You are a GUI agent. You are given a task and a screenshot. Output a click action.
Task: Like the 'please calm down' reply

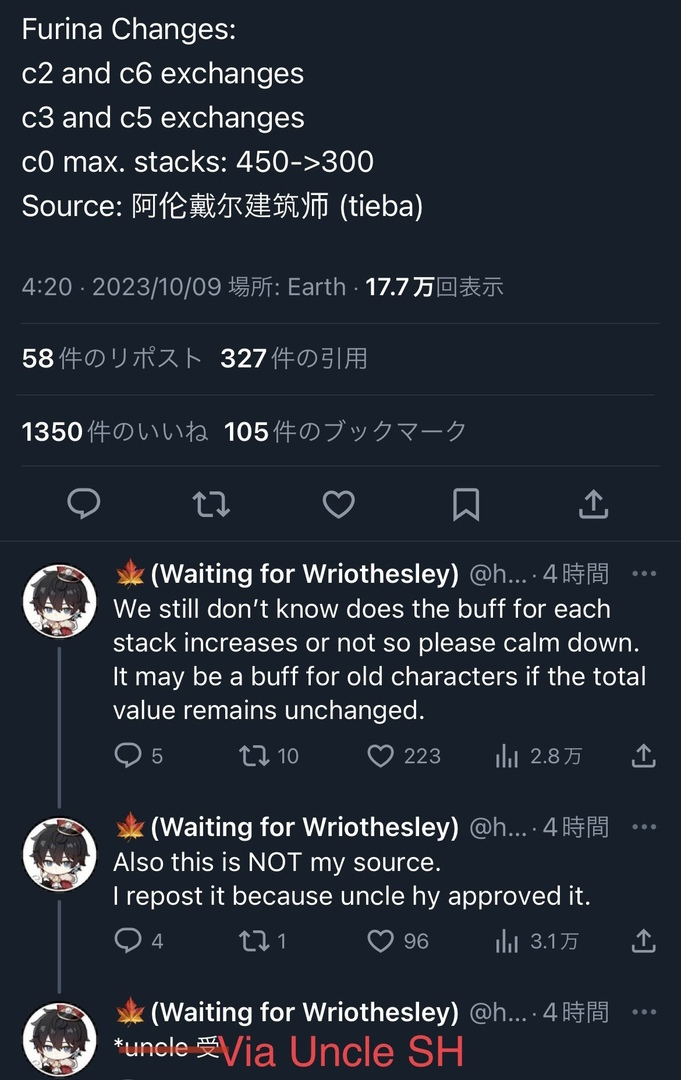click(x=381, y=756)
